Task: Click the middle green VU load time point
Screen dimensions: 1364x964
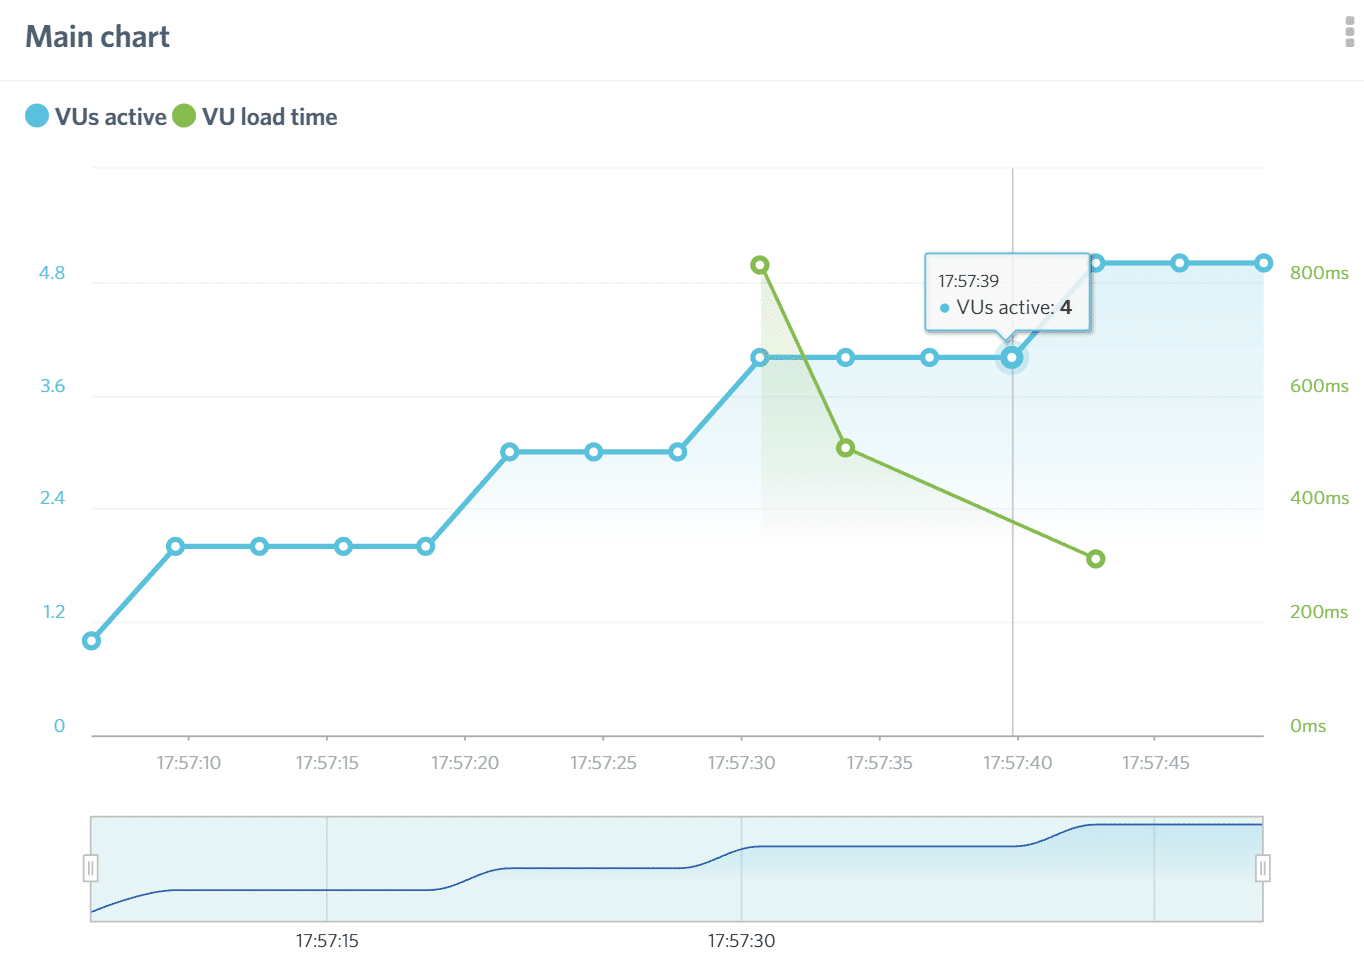Action: [845, 448]
